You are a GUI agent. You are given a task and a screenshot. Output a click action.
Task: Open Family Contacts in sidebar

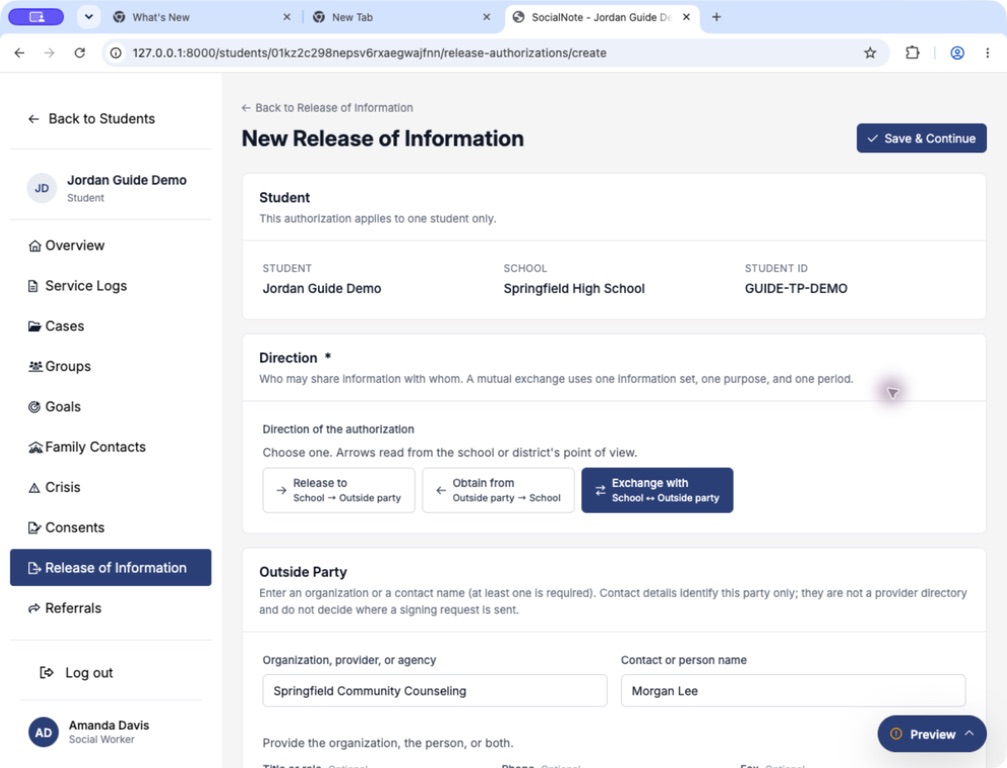pos(110,447)
